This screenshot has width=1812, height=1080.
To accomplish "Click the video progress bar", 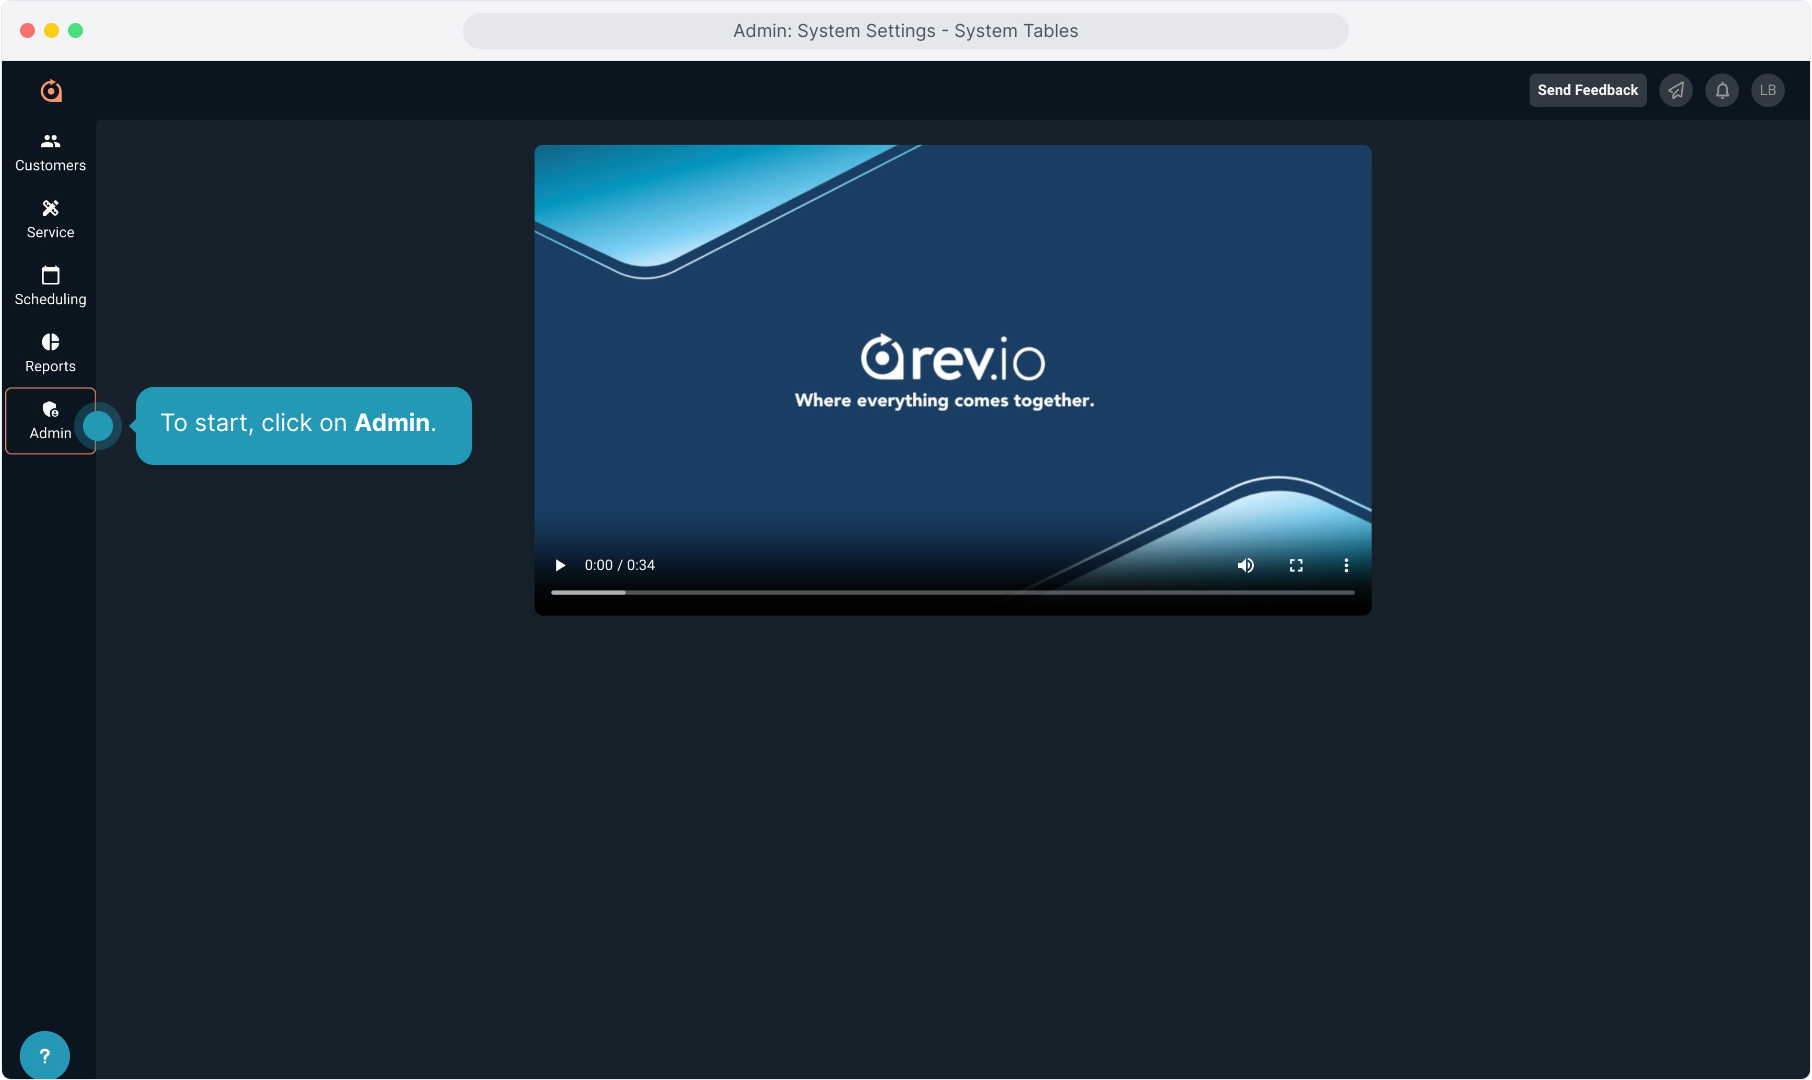I will [952, 592].
